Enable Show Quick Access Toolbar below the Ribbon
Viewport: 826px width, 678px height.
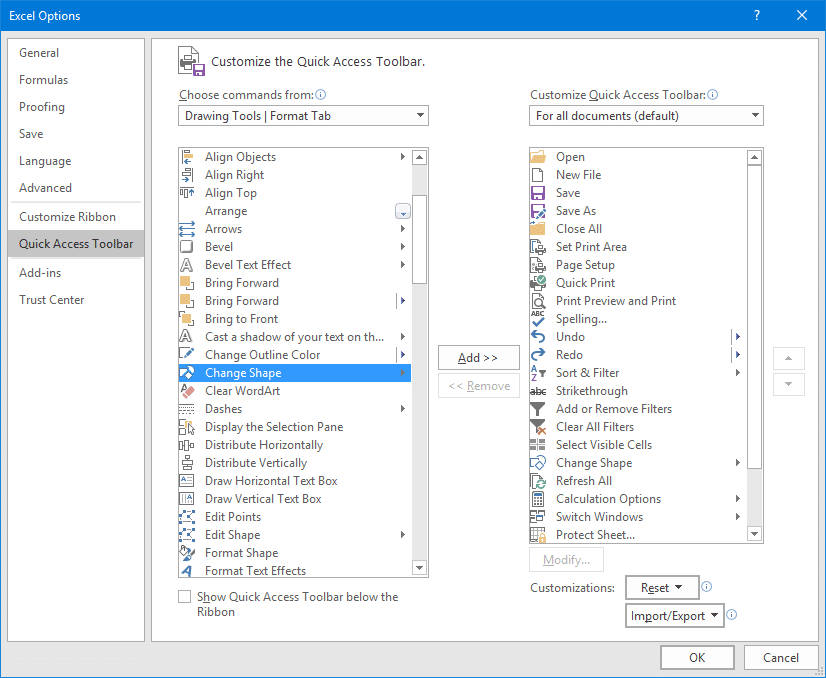(x=184, y=597)
